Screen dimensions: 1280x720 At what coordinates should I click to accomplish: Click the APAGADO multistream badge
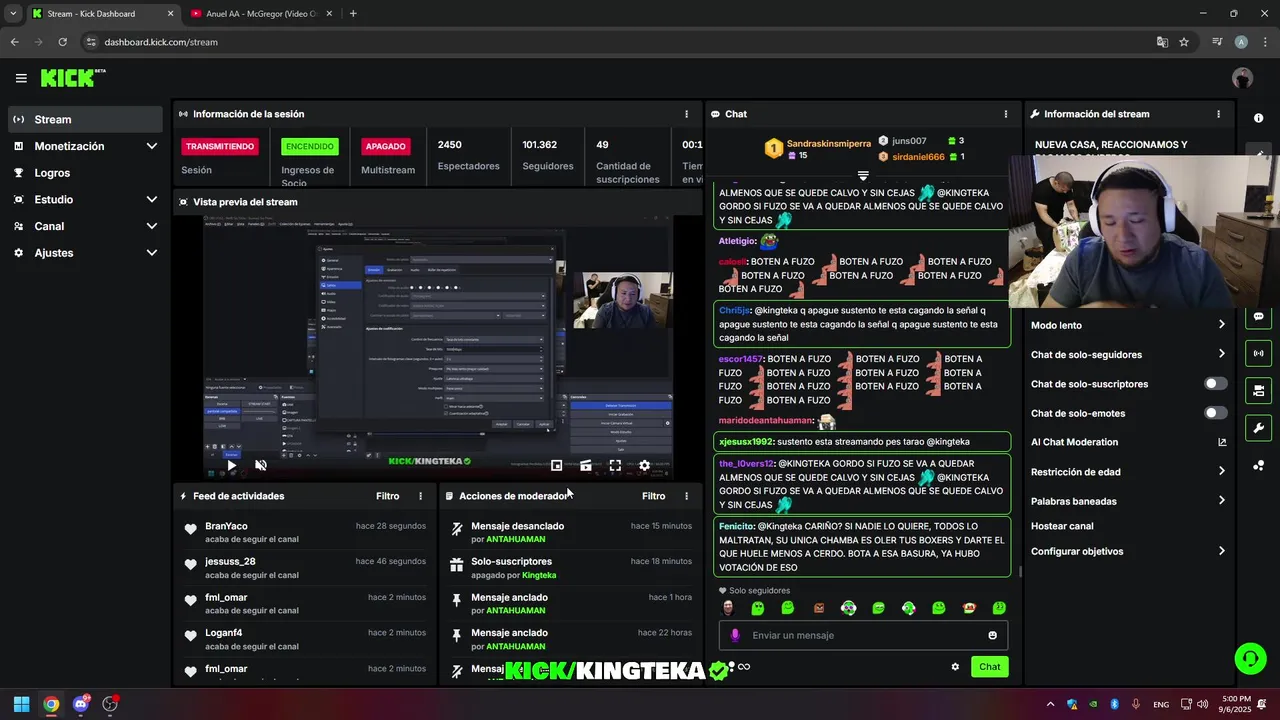pyautogui.click(x=386, y=146)
